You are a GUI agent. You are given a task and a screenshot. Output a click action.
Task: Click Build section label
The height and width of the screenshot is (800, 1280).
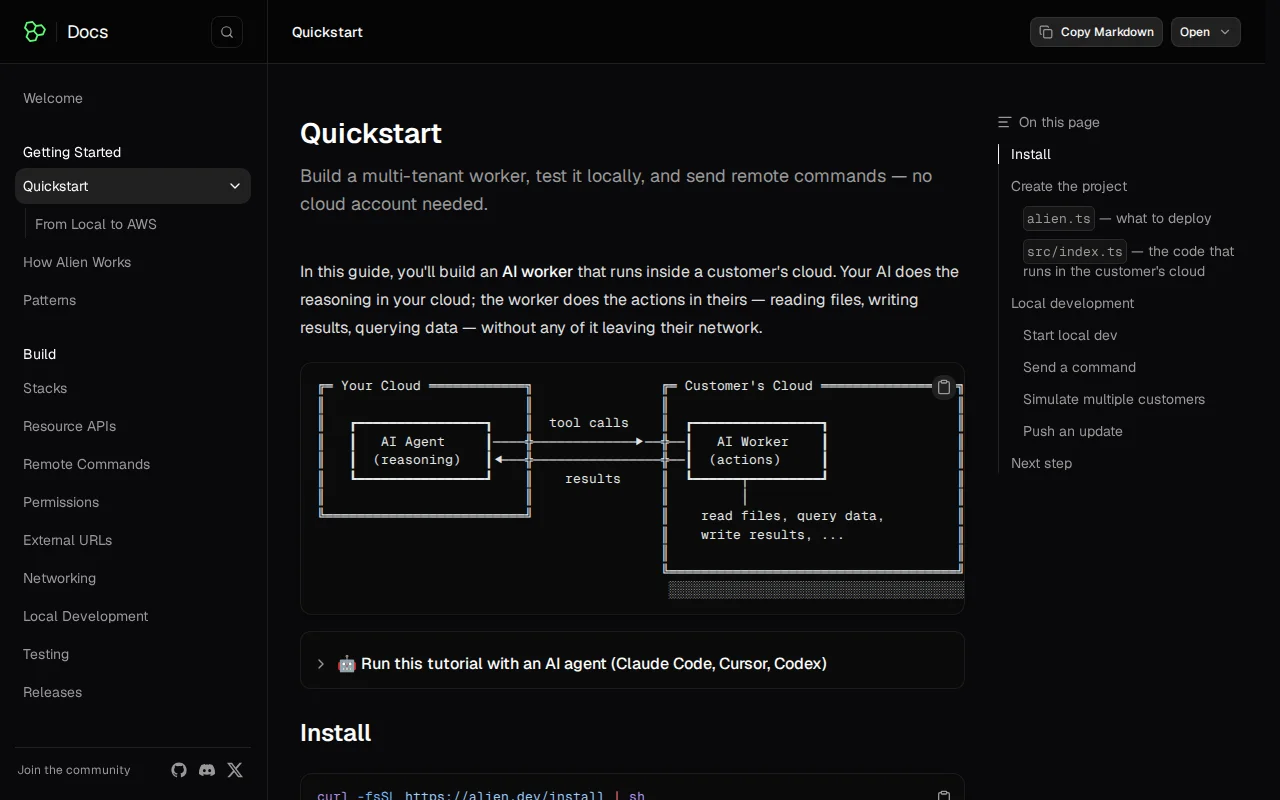[x=40, y=354]
